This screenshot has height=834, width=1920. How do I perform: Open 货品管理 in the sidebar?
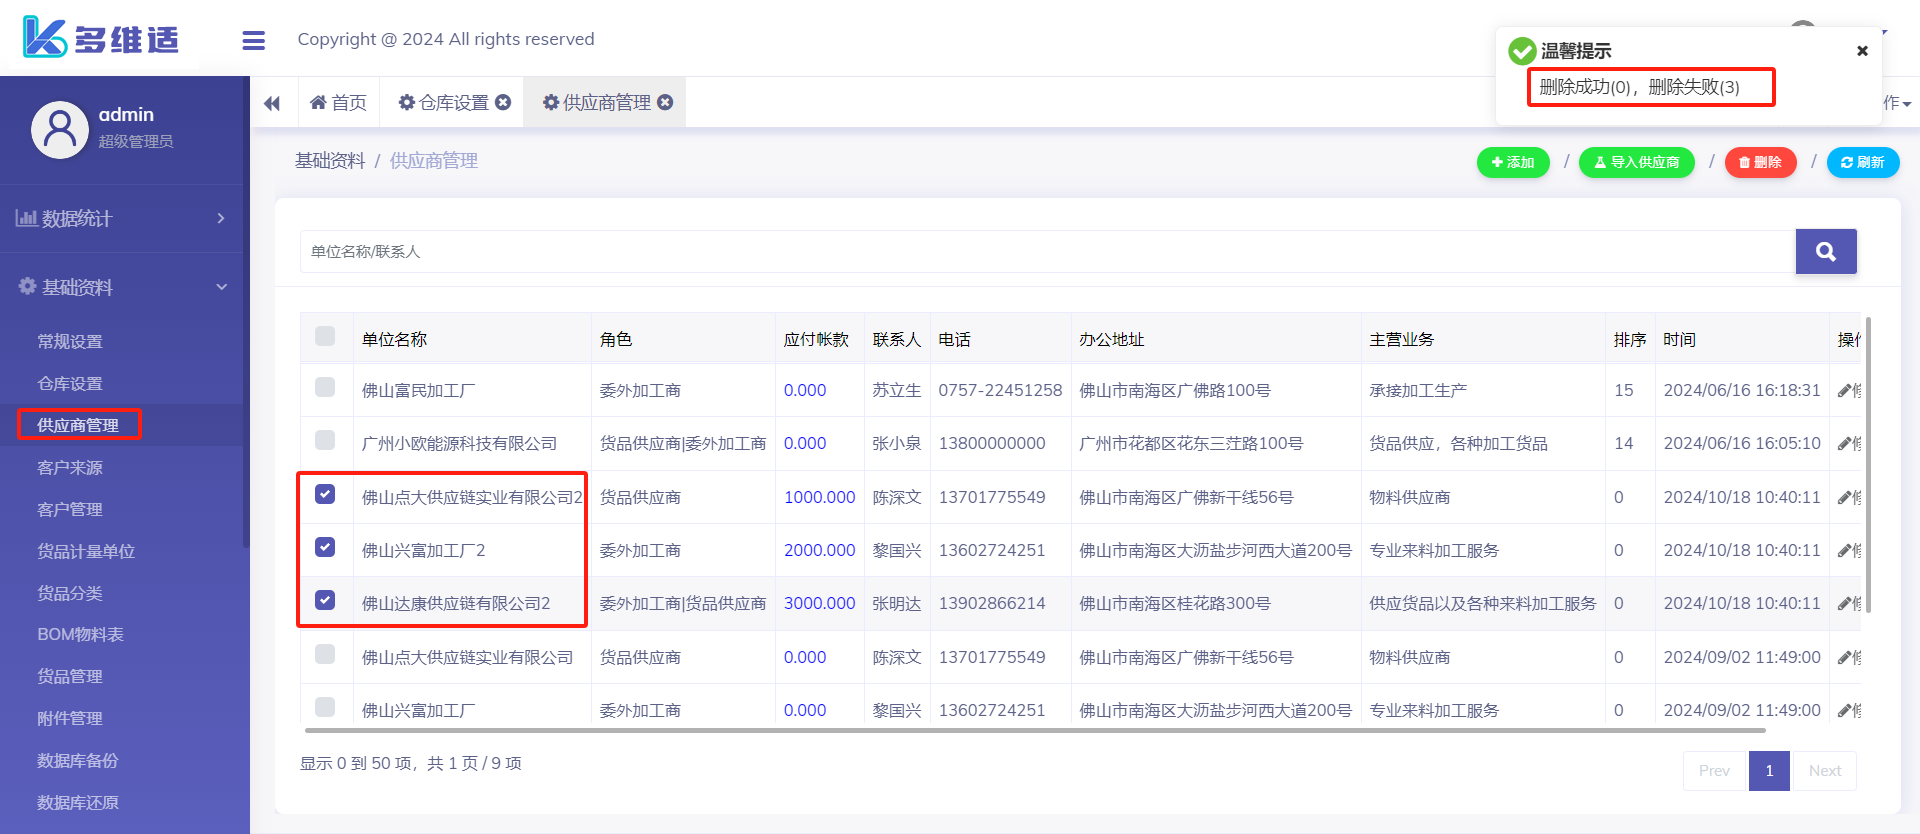[70, 676]
